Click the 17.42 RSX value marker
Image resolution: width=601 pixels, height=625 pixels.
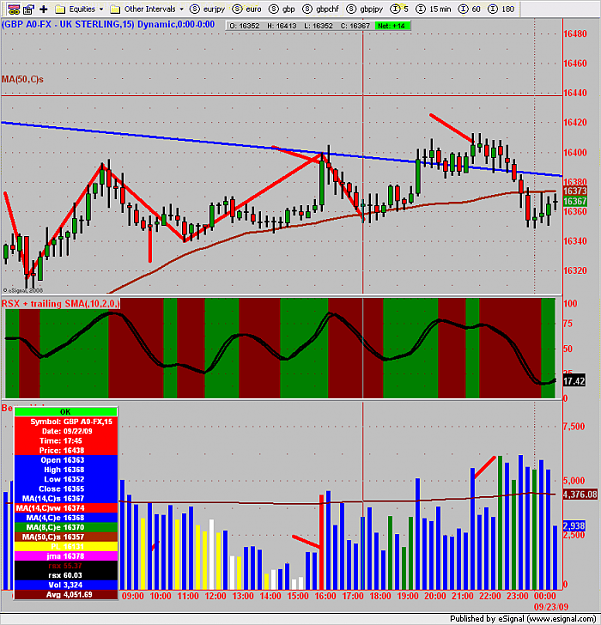tap(574, 381)
